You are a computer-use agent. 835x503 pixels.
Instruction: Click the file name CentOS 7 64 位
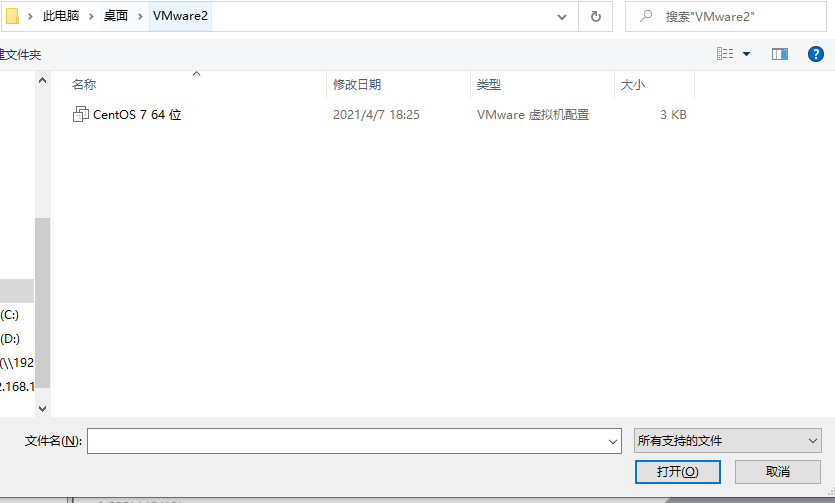137,114
